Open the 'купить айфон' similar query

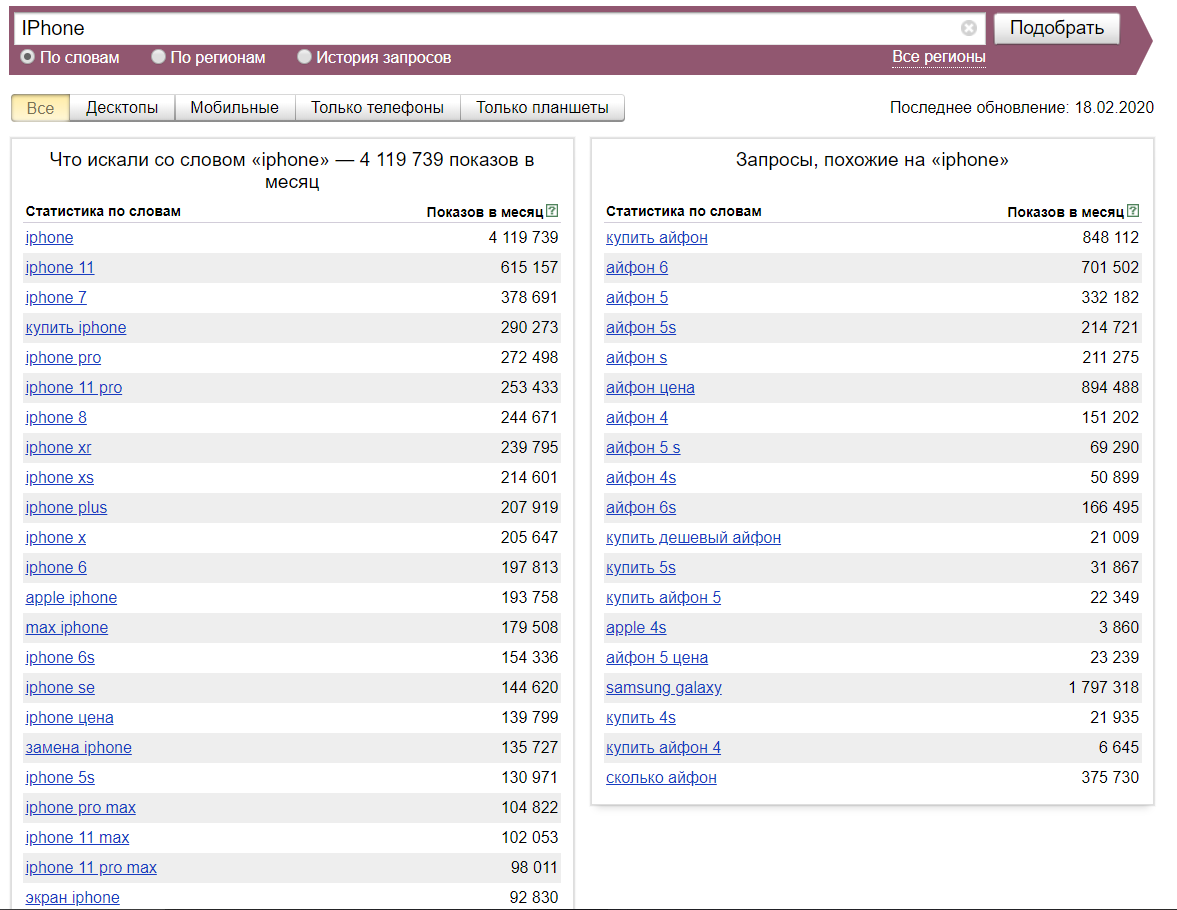[657, 237]
